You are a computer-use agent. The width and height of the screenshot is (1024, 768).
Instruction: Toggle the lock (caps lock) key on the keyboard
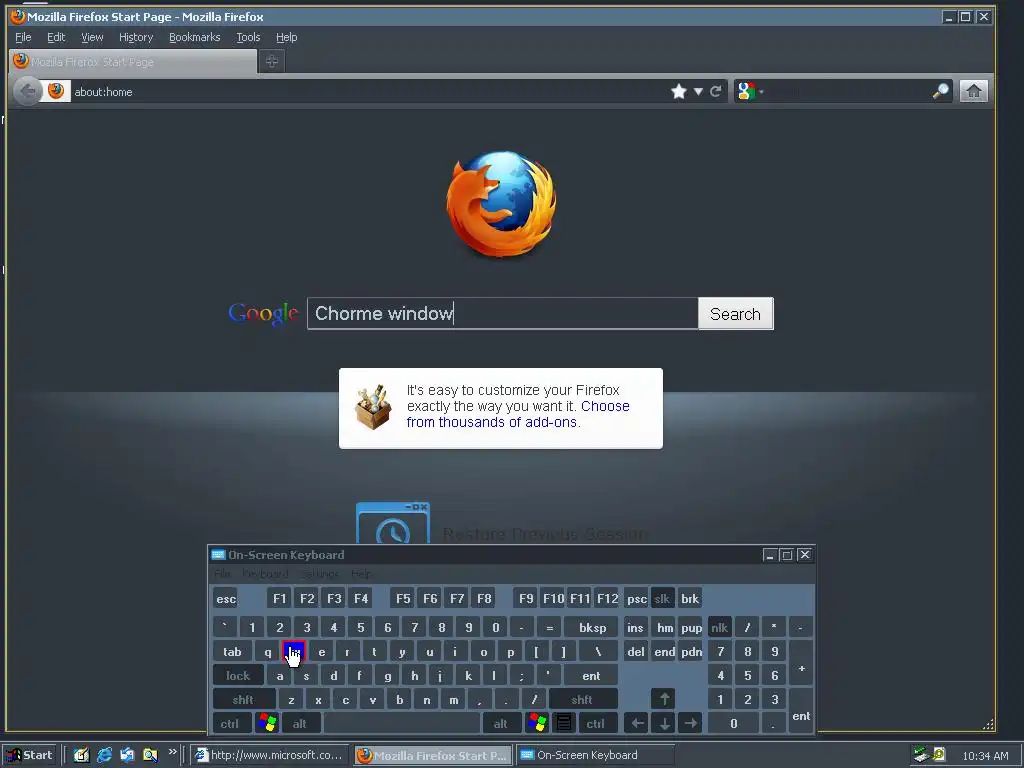[238, 675]
